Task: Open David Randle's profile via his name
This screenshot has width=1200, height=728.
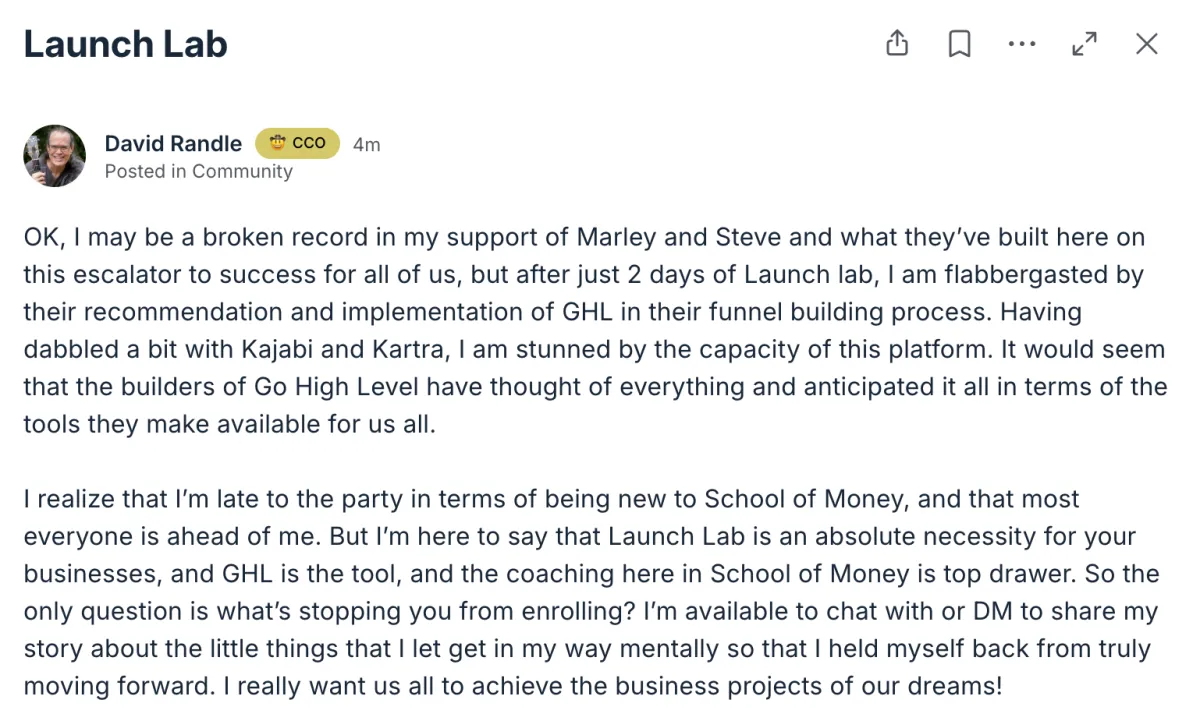Action: click(x=173, y=143)
